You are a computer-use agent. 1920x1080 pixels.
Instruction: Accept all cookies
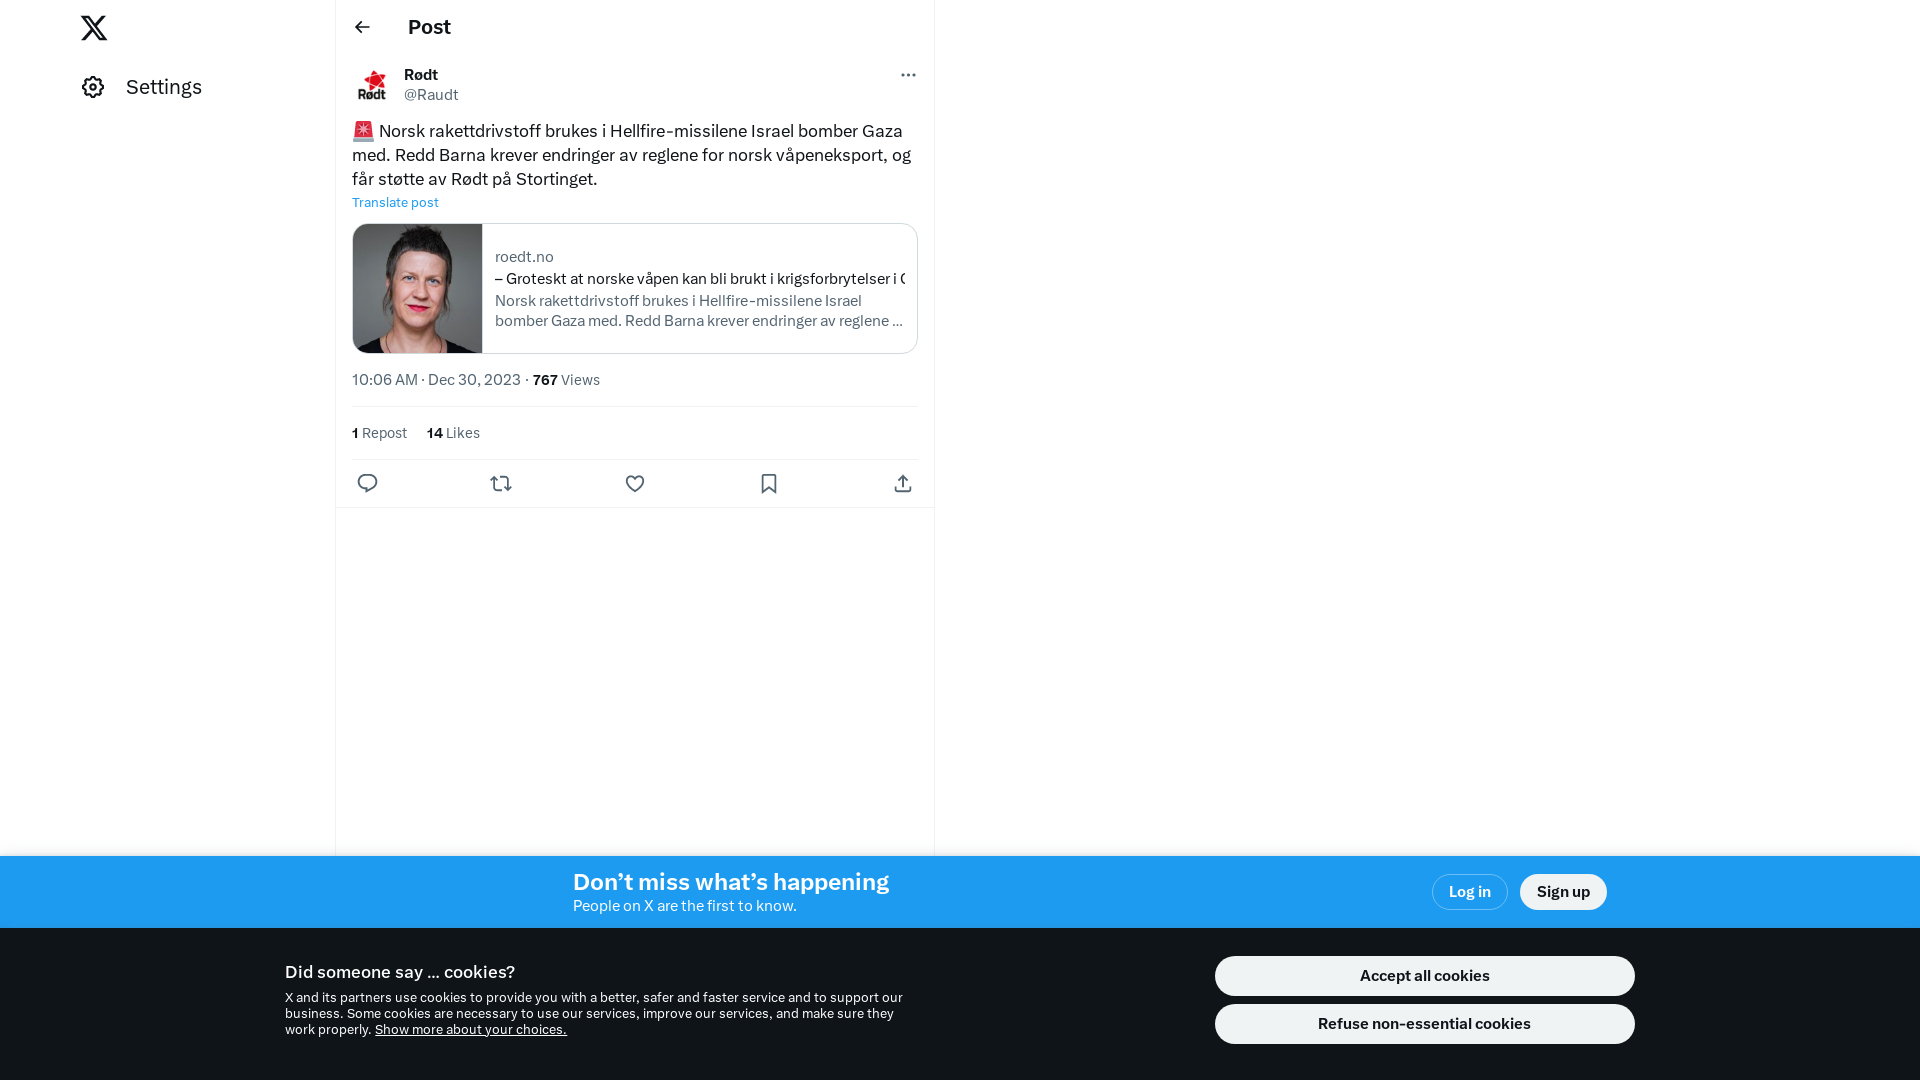[1424, 976]
